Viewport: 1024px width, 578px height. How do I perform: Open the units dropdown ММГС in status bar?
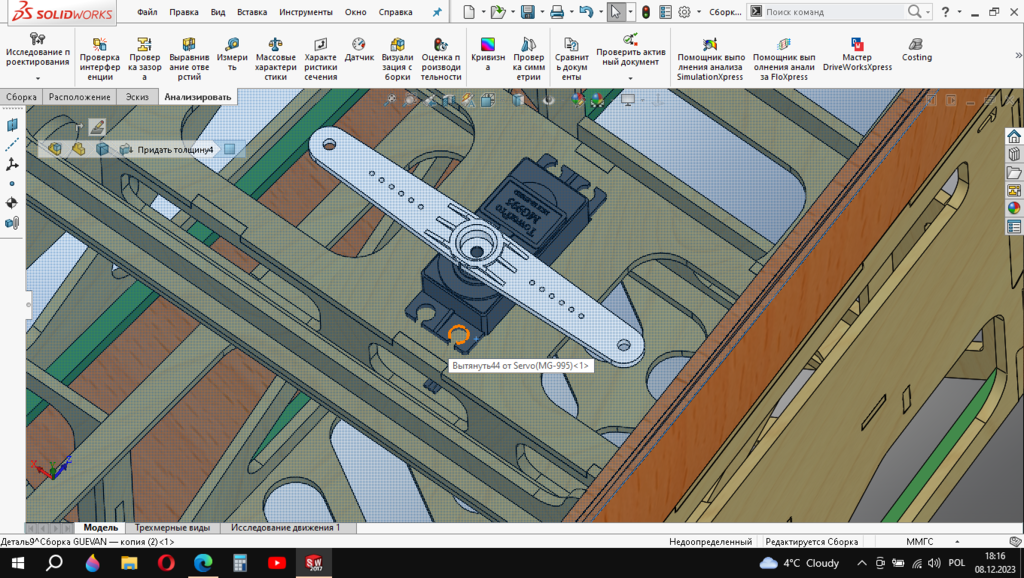click(x=919, y=541)
